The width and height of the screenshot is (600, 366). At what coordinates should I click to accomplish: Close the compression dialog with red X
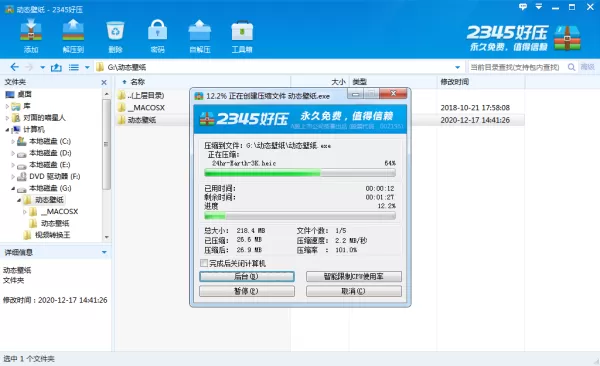393,94
